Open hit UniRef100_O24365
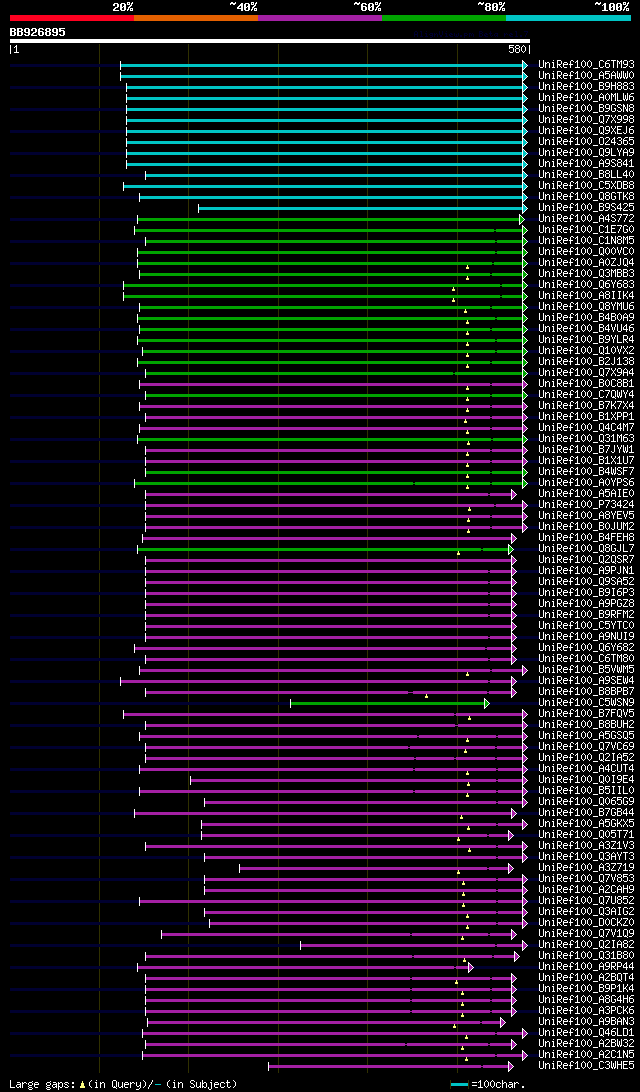Viewport: 640px width, 1092px height. click(x=586, y=141)
